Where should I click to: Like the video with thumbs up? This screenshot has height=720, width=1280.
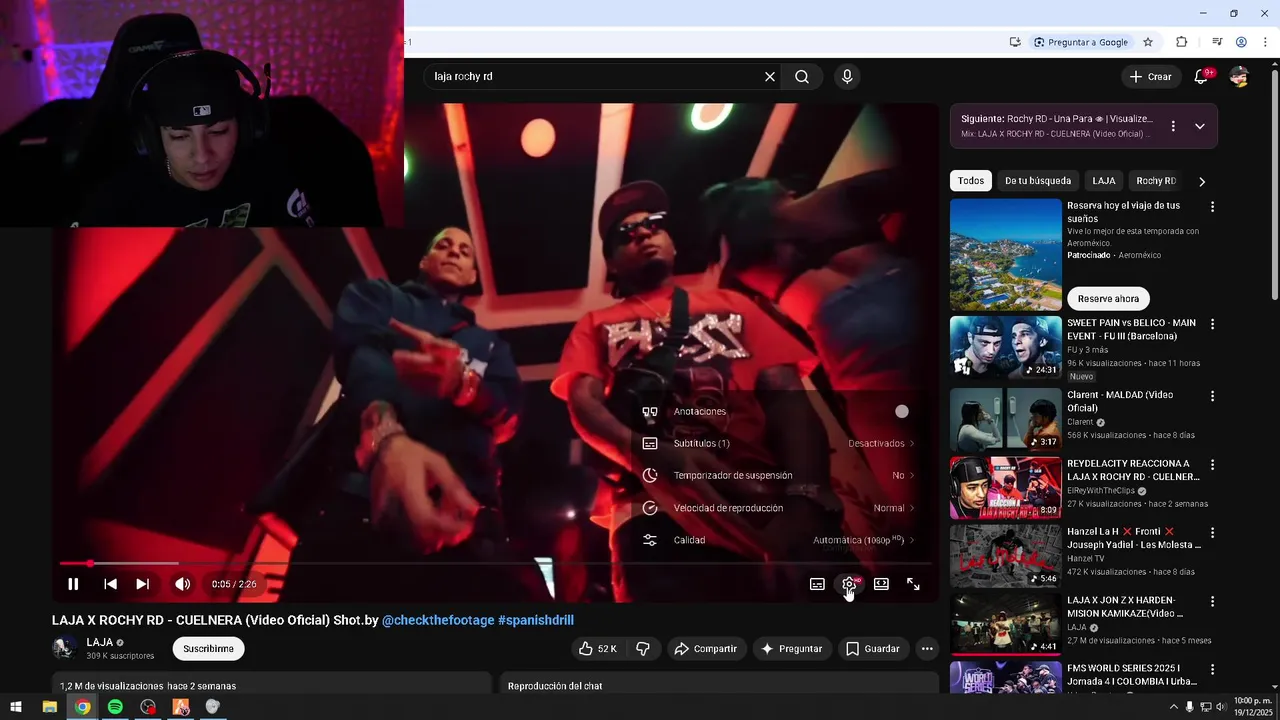point(598,649)
